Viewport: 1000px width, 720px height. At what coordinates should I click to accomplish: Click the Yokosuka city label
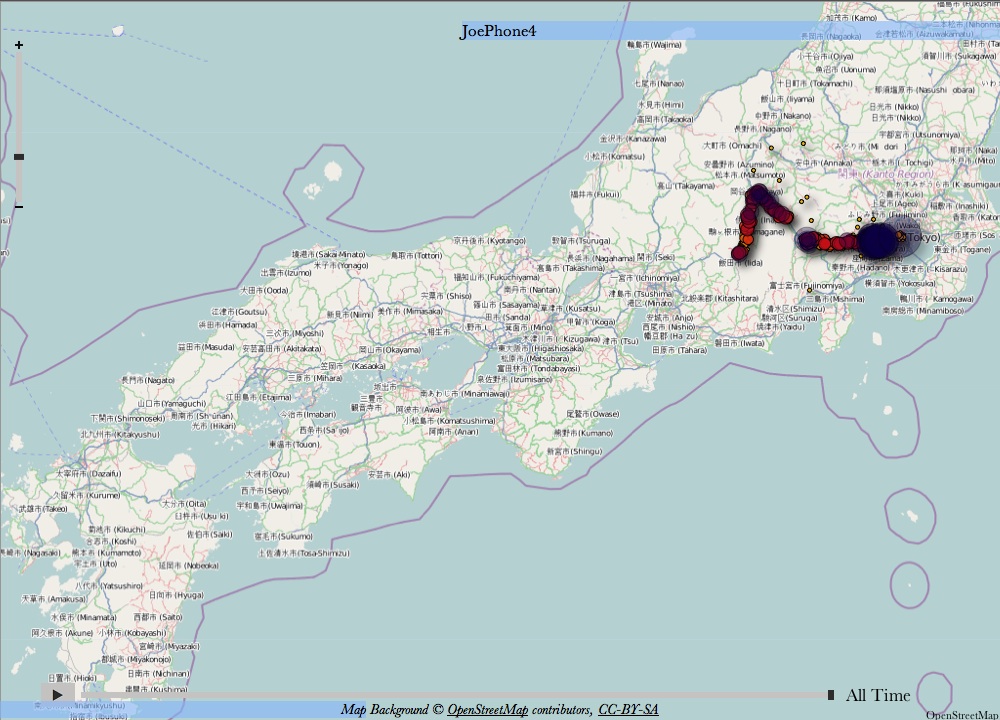[x=899, y=283]
